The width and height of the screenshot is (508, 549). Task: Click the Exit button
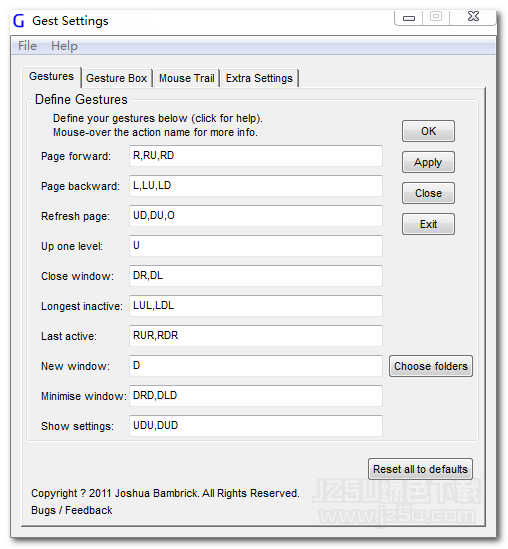tap(428, 224)
